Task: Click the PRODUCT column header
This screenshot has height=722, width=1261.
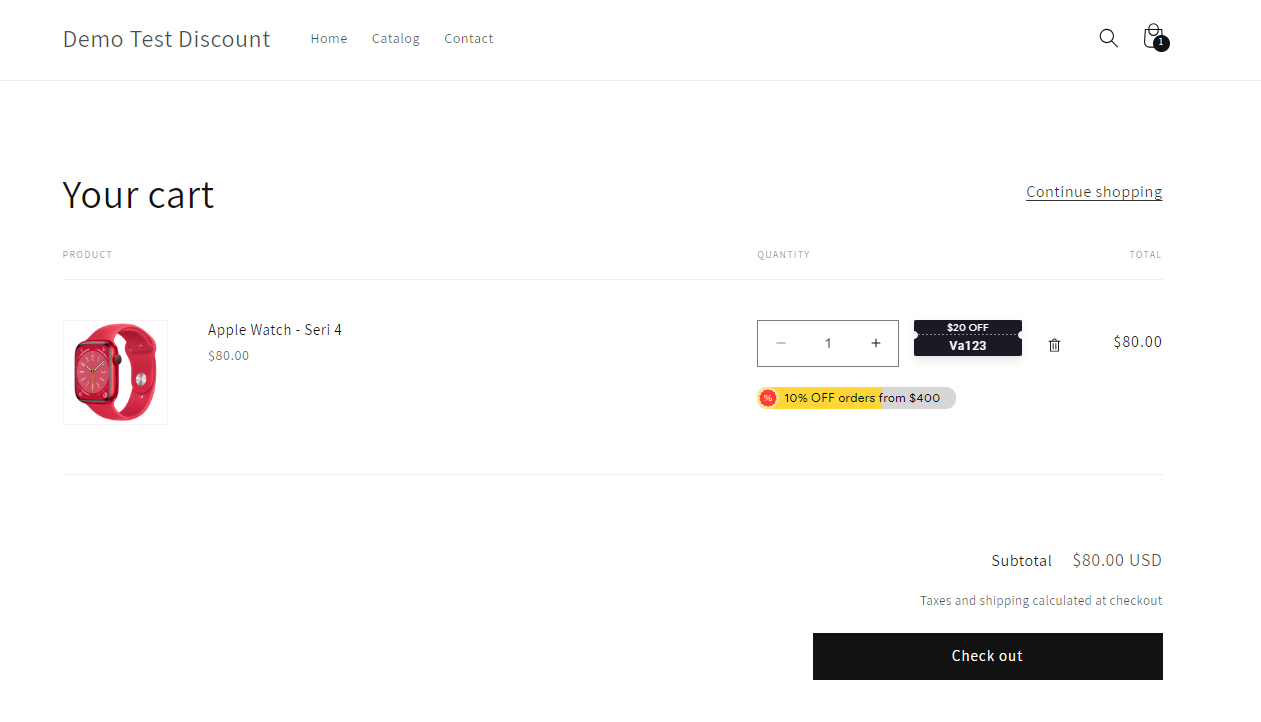Action: point(88,255)
